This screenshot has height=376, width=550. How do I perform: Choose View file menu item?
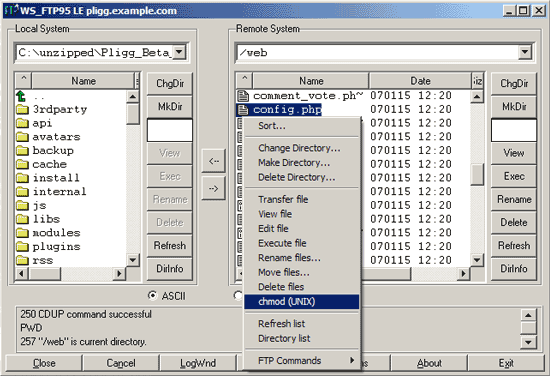click(302, 214)
